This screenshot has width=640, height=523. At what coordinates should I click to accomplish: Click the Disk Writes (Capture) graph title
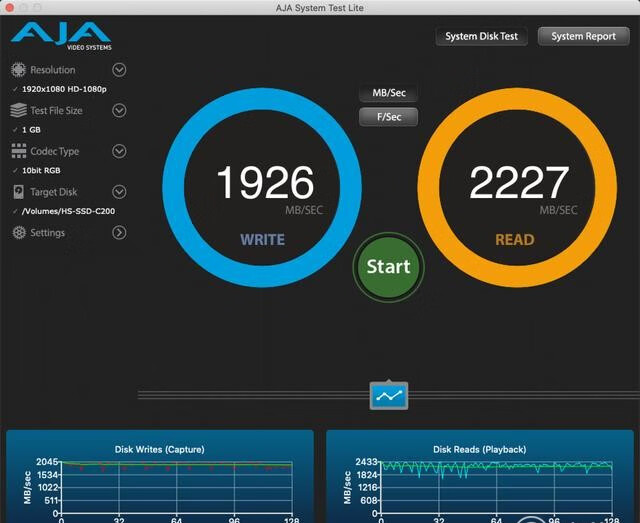[160, 450]
